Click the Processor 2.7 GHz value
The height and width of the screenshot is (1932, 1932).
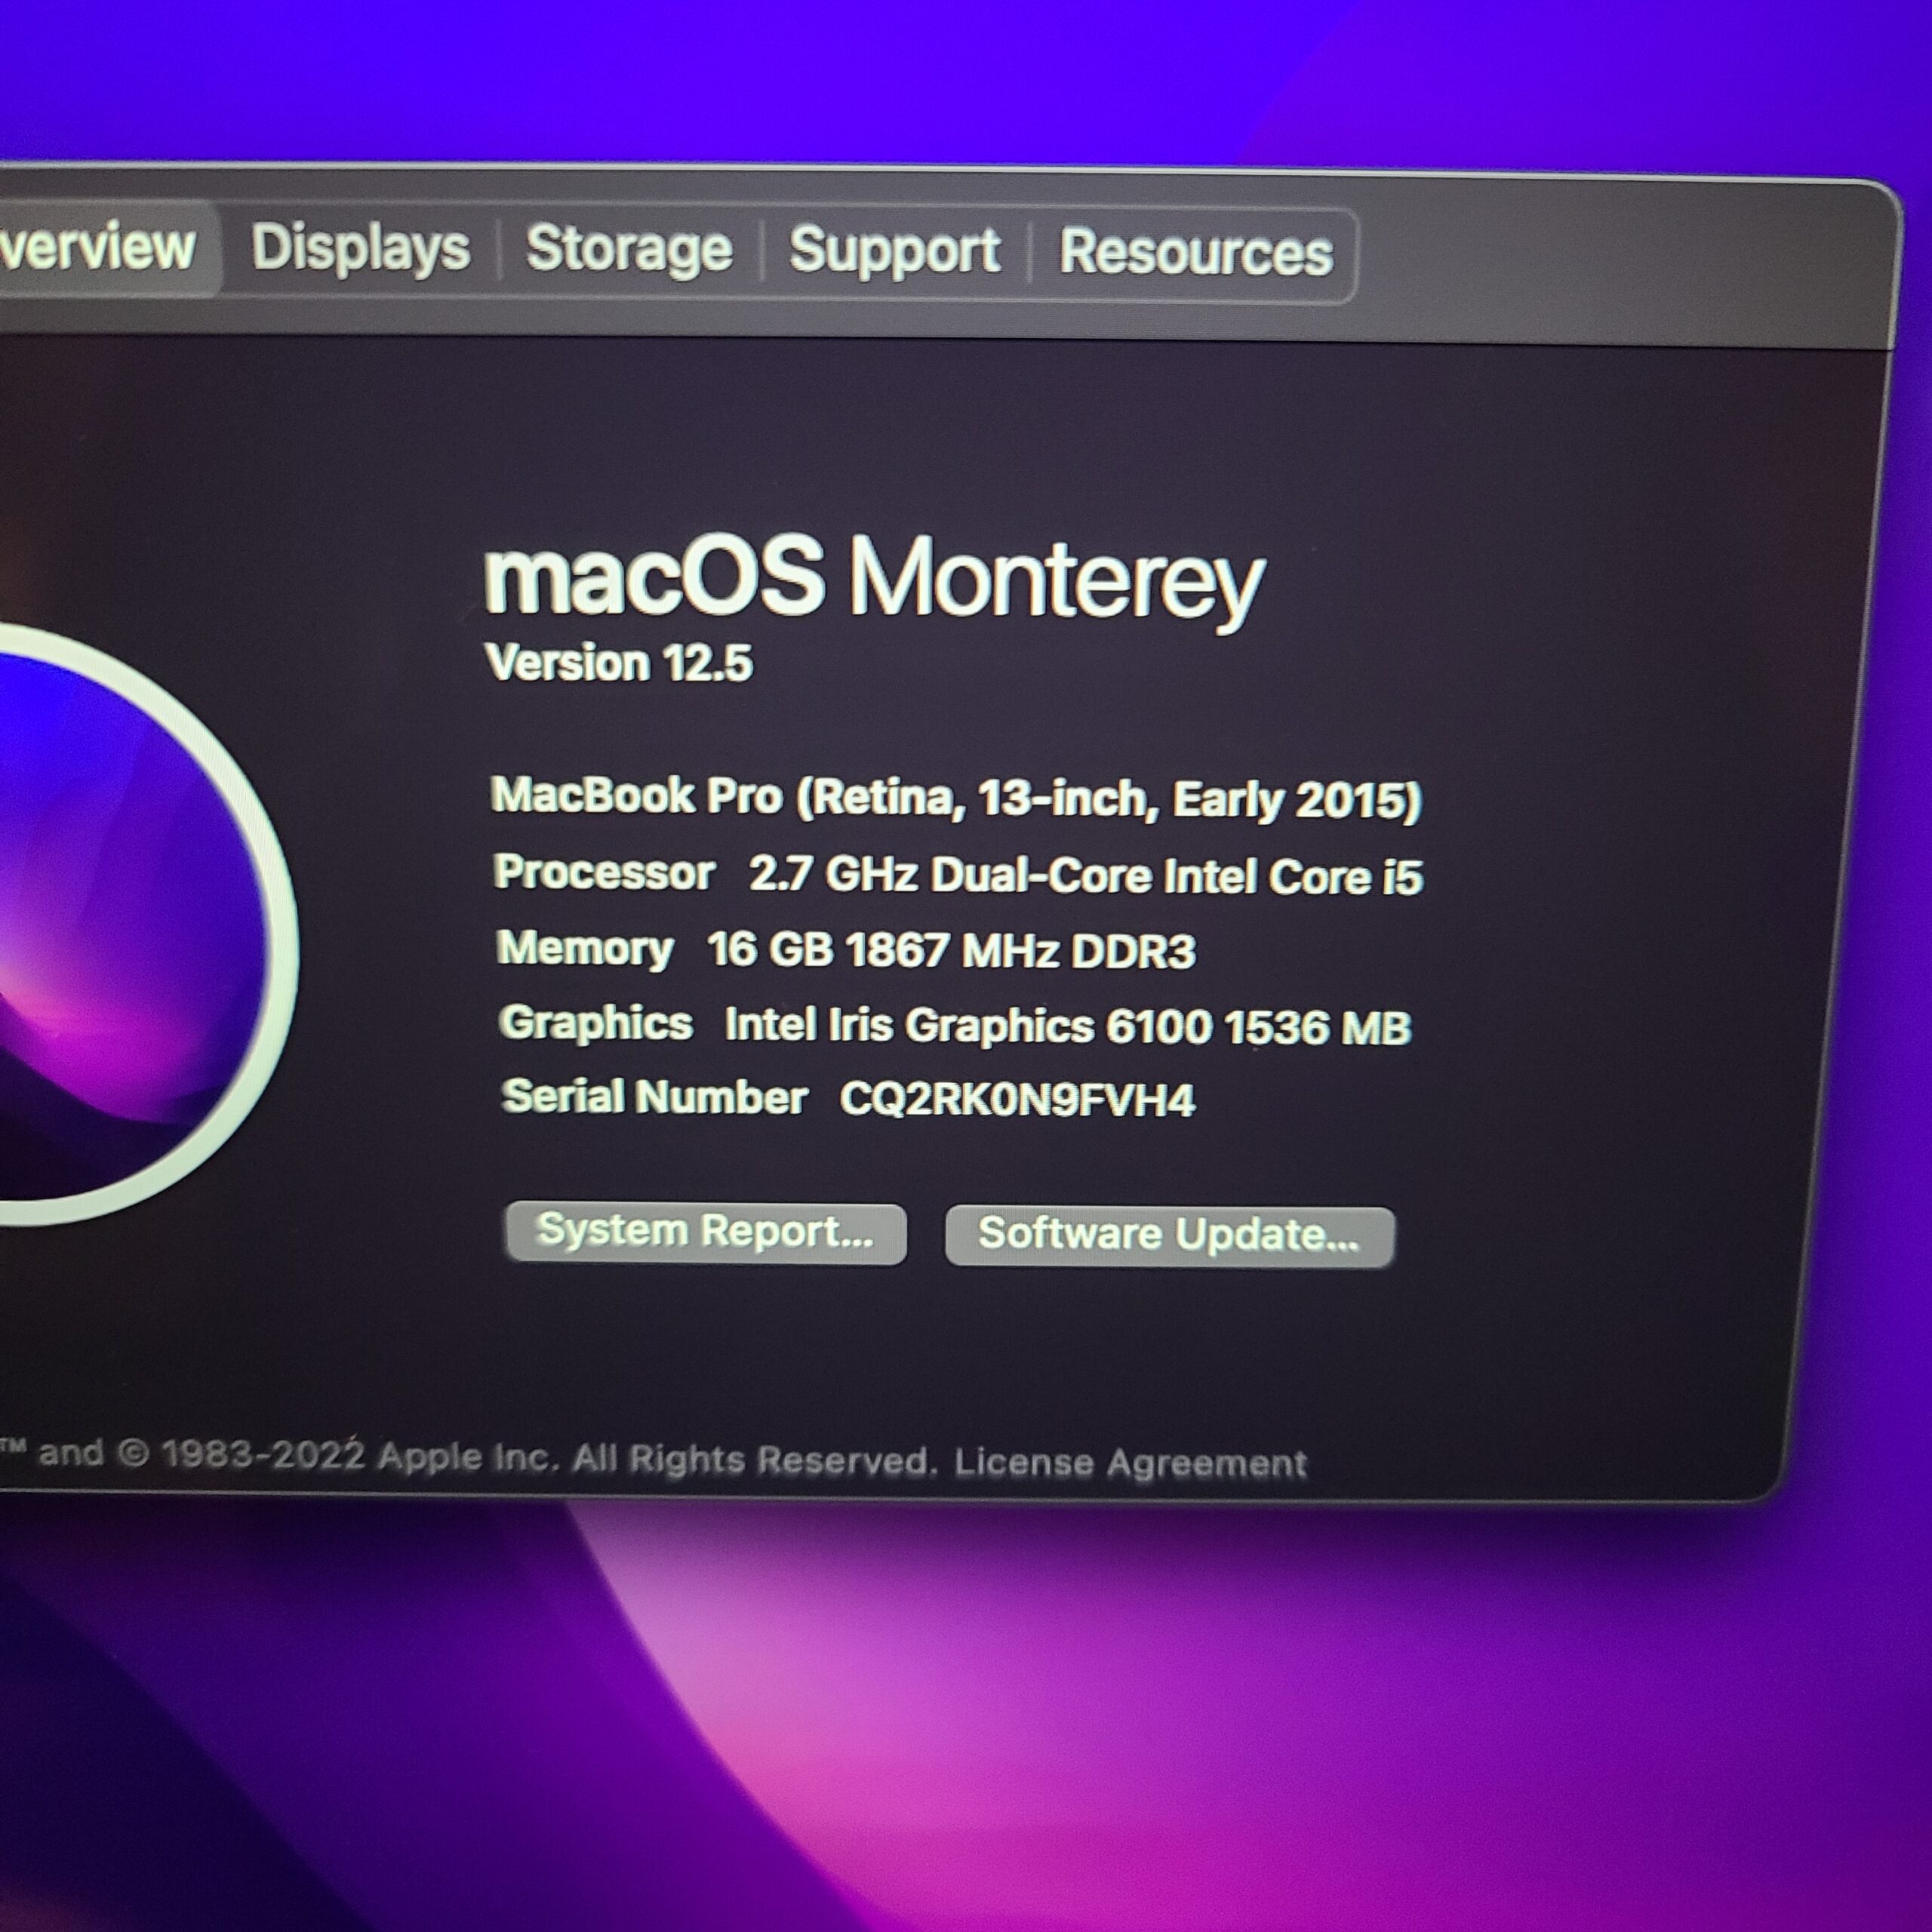(1085, 876)
